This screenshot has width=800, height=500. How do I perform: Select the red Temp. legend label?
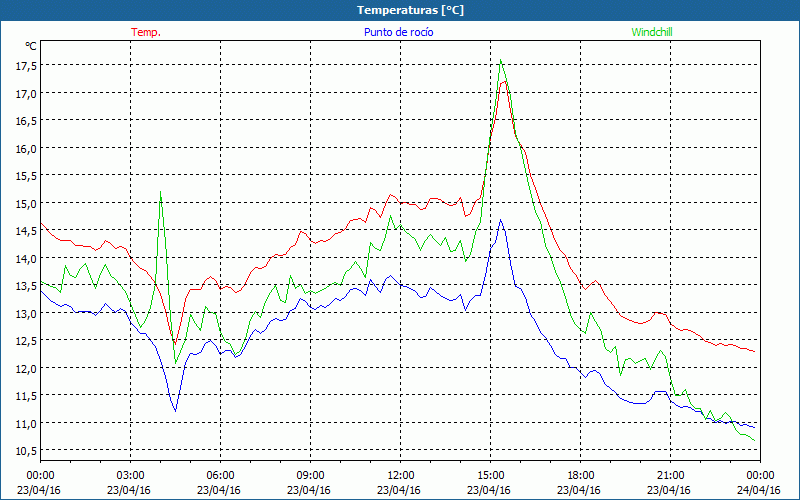[x=146, y=32]
